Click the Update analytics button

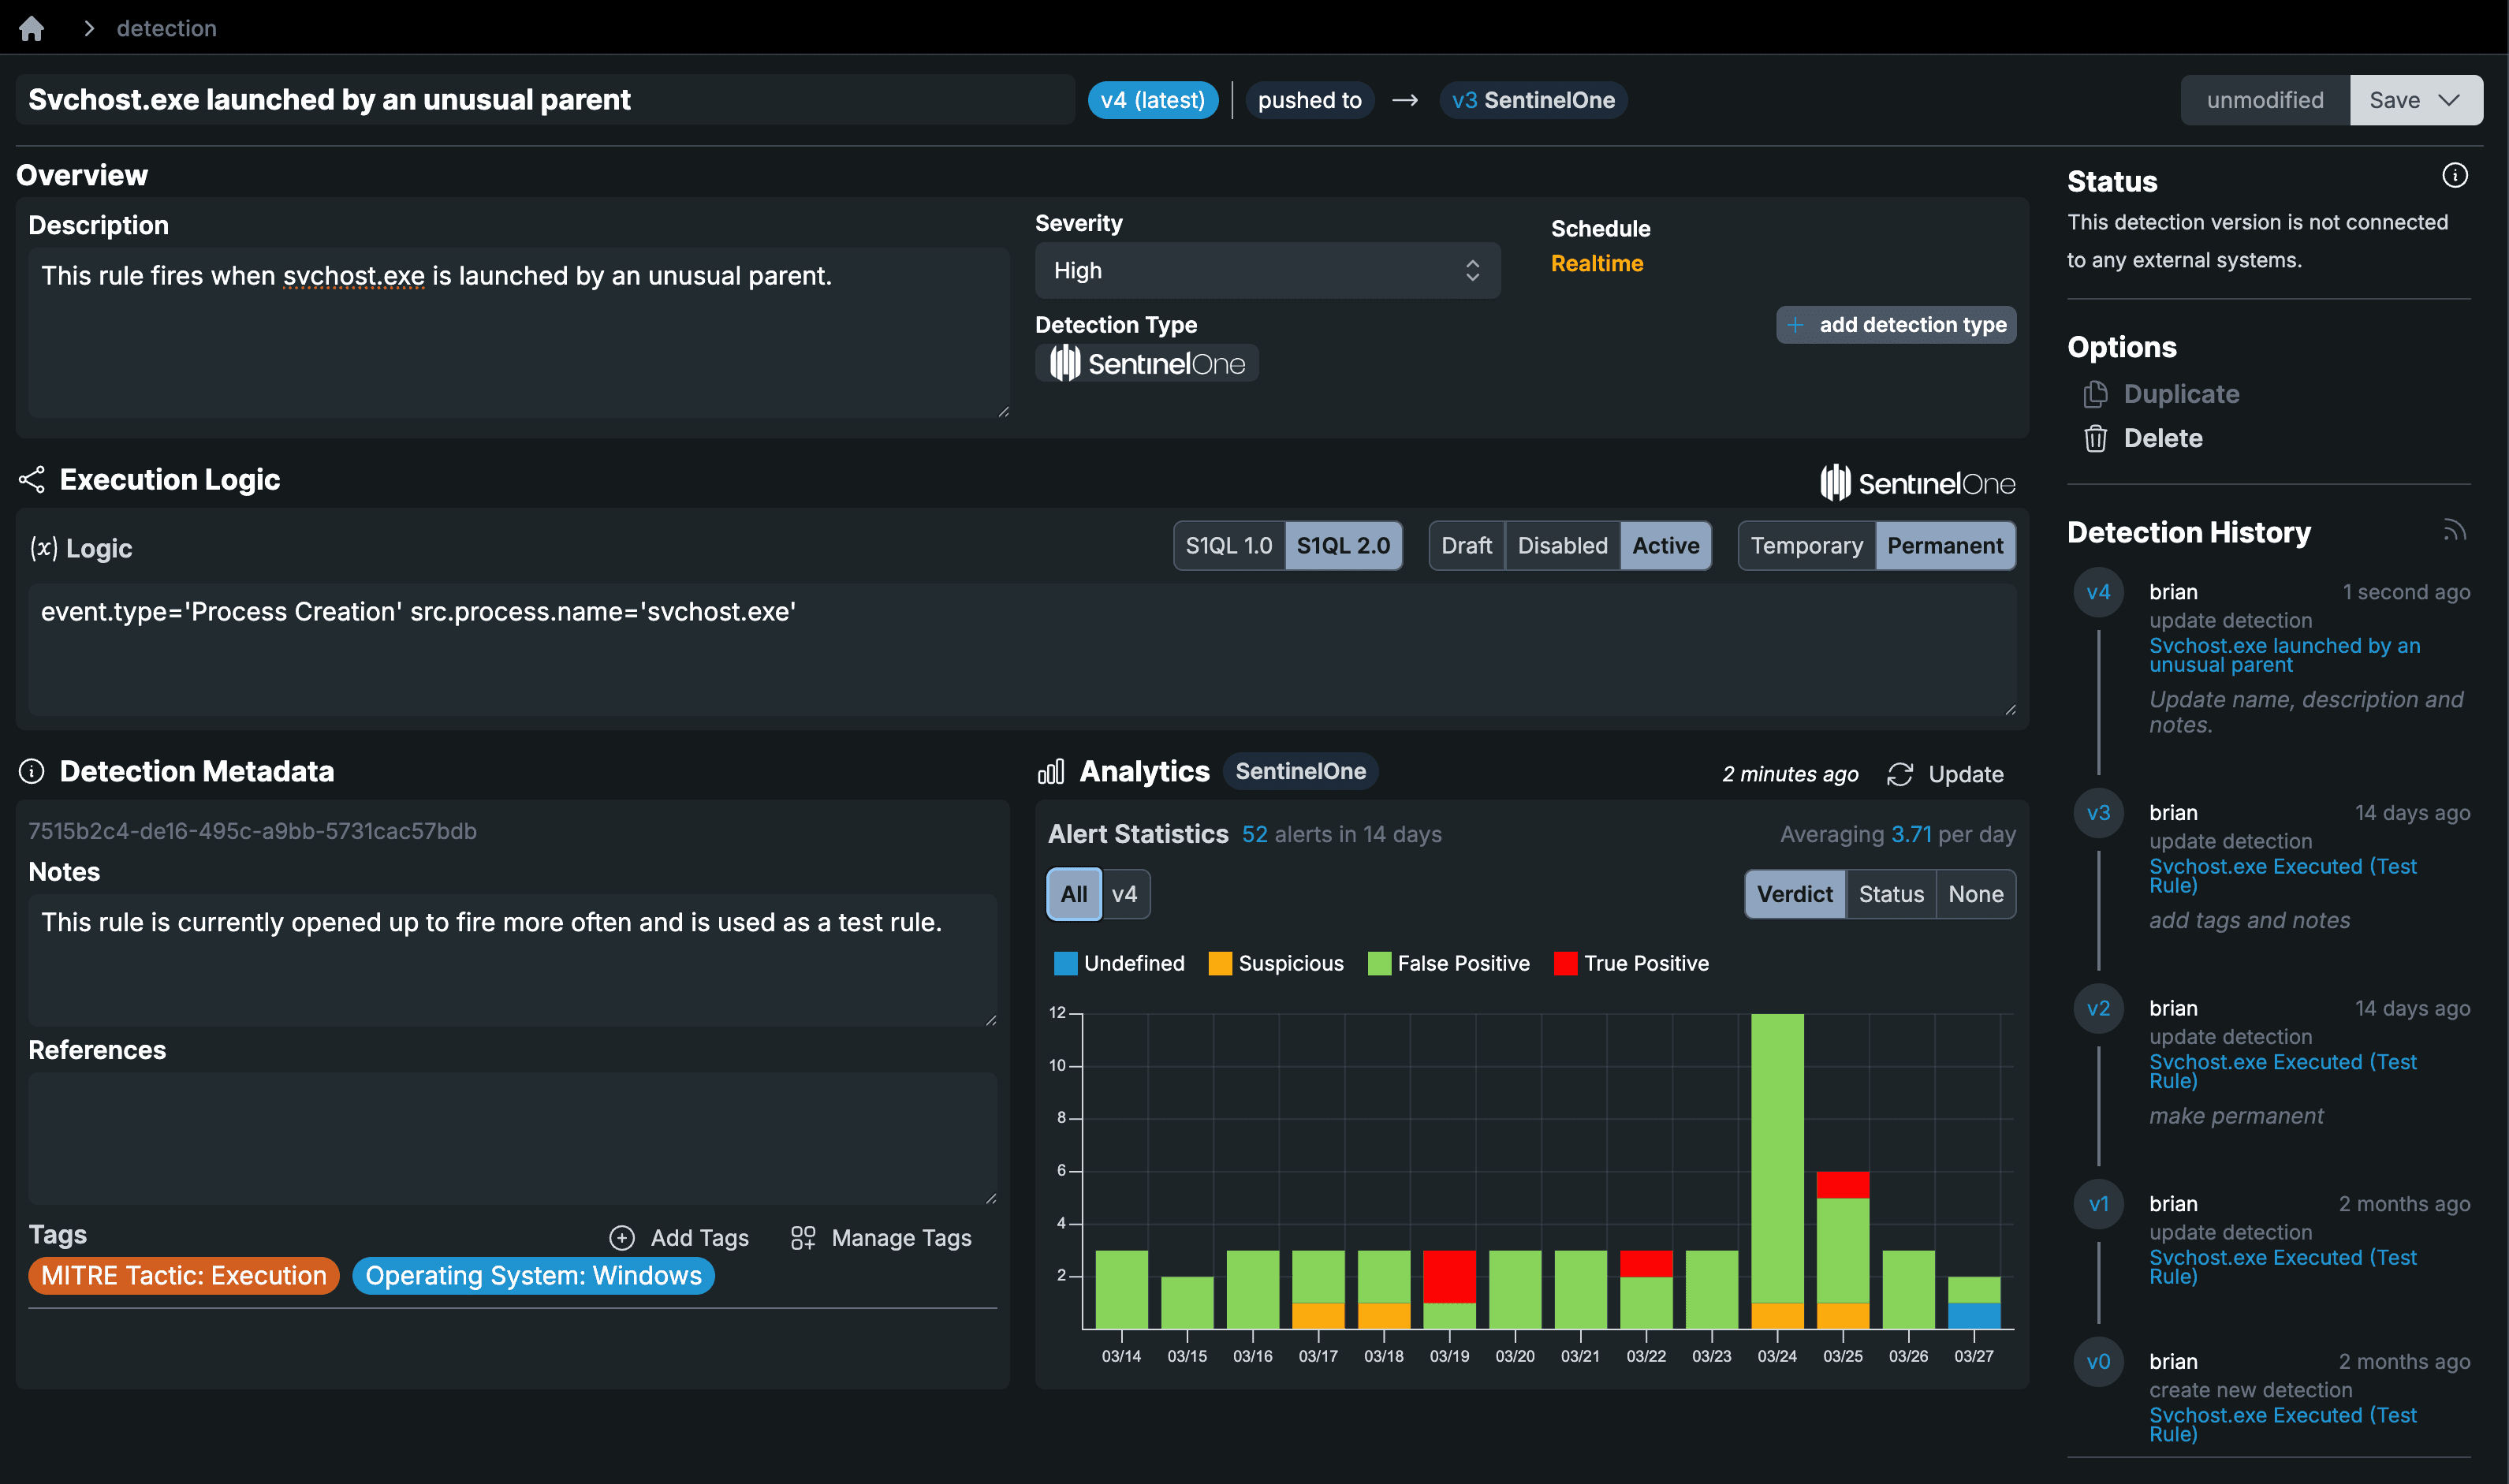coord(1946,774)
